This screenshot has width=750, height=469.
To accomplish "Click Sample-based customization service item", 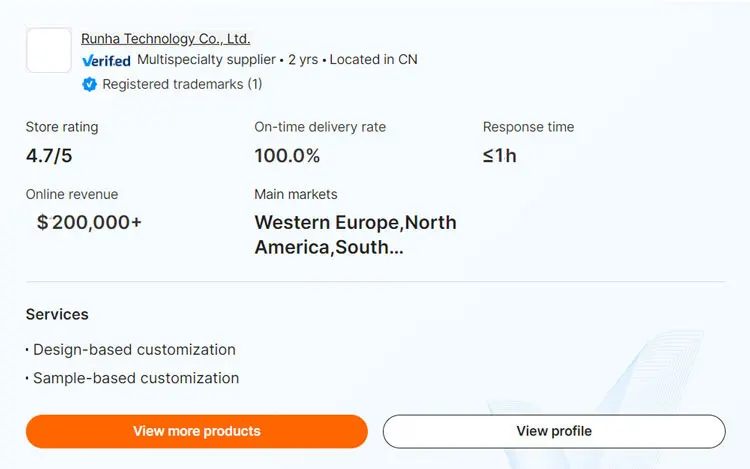I will 136,378.
